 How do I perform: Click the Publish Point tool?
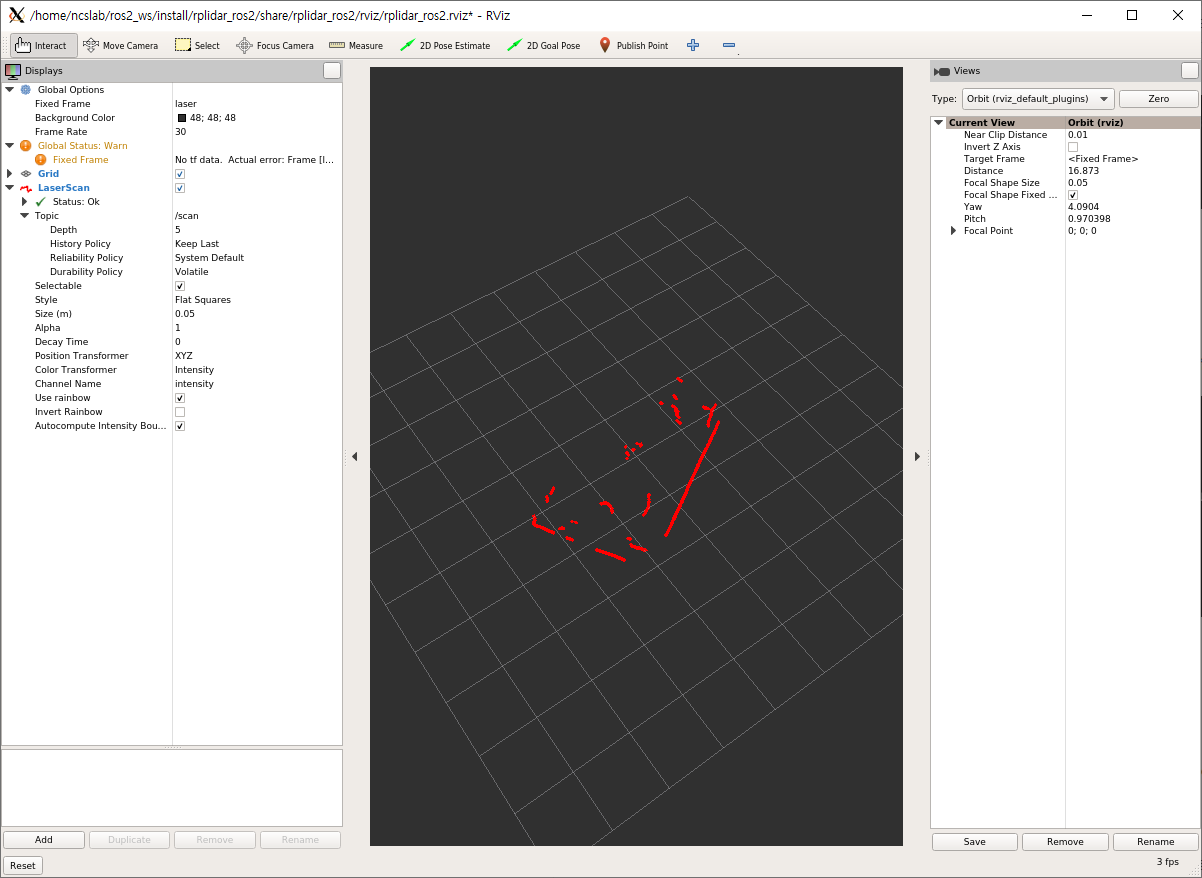pyautogui.click(x=633, y=45)
